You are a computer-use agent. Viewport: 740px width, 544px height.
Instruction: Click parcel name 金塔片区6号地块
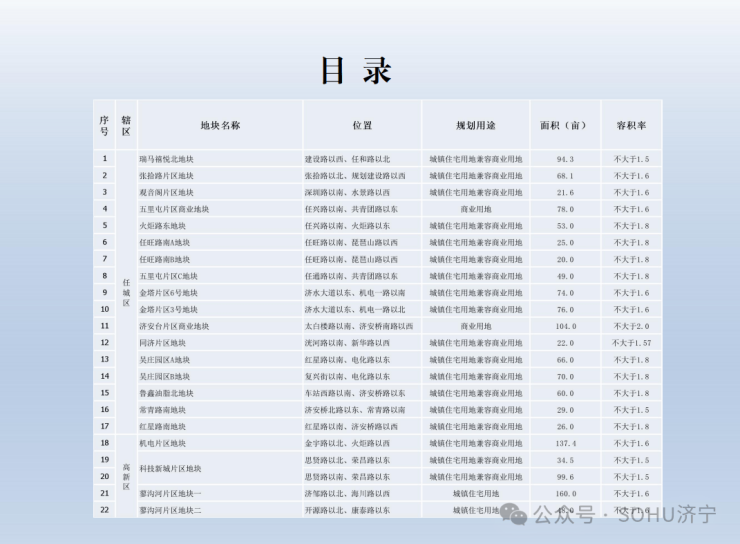pyautogui.click(x=168, y=293)
